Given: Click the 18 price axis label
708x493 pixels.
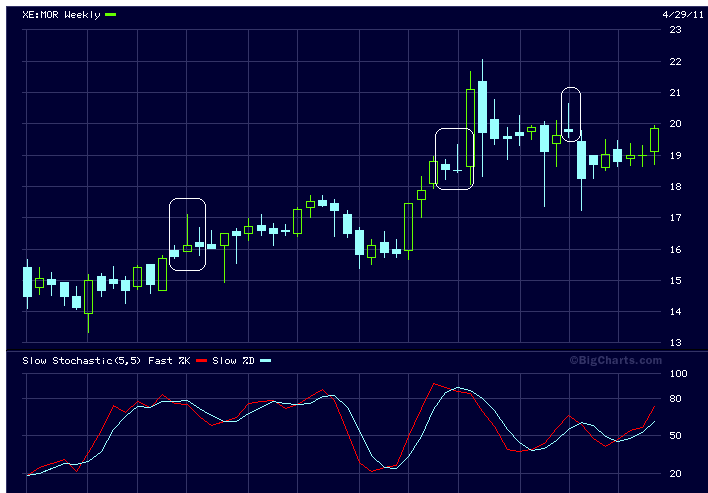Looking at the screenshot, I should tap(675, 187).
